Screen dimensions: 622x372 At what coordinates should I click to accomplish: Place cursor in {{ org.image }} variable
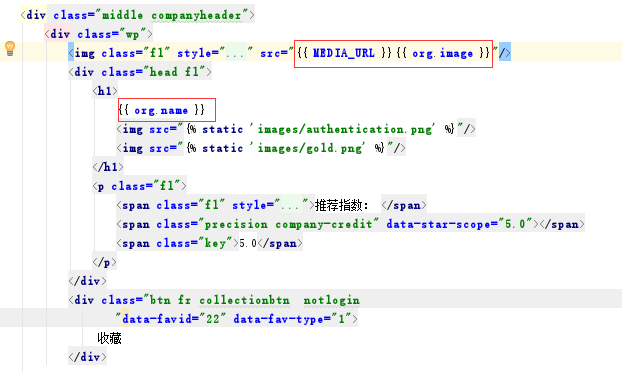[x=443, y=53]
